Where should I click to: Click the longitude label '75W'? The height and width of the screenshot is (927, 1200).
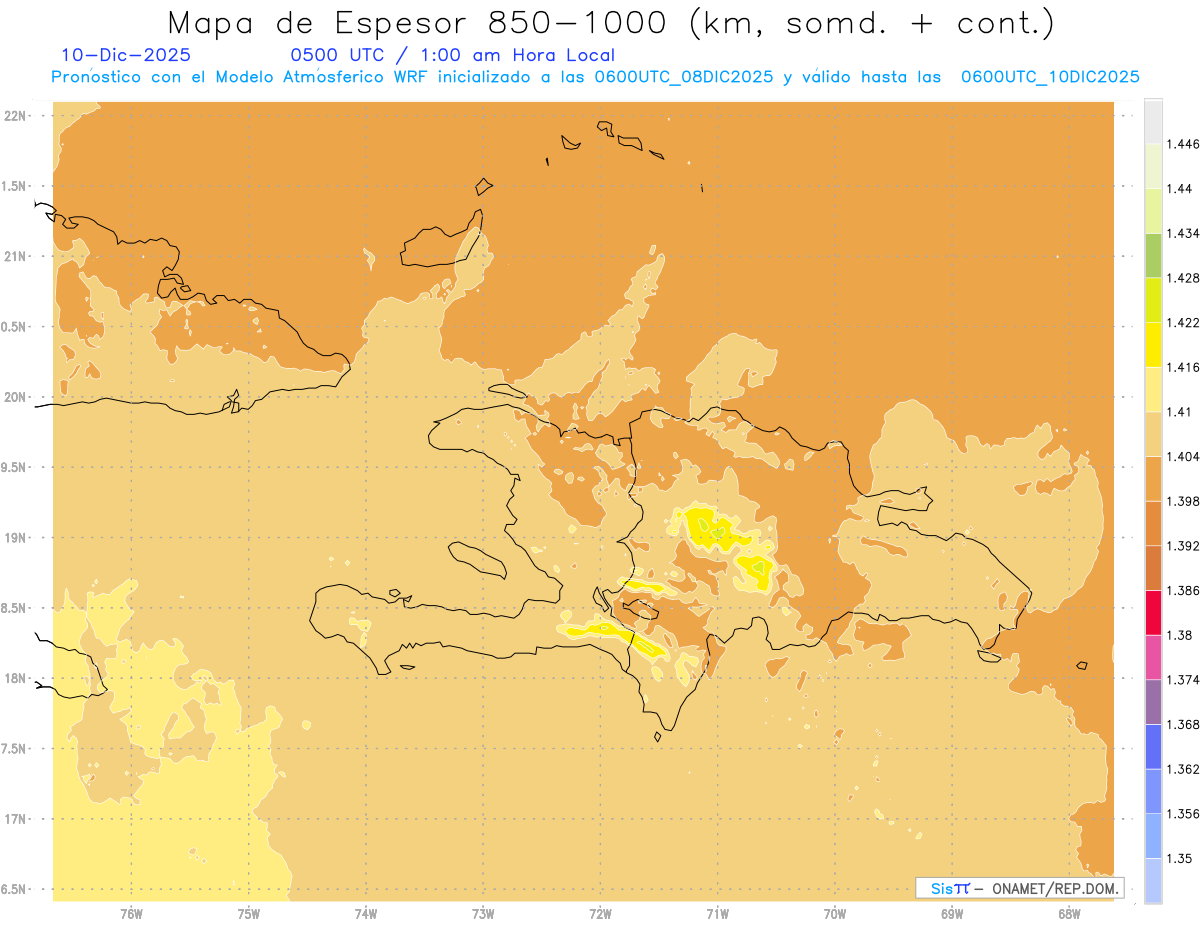(249, 913)
